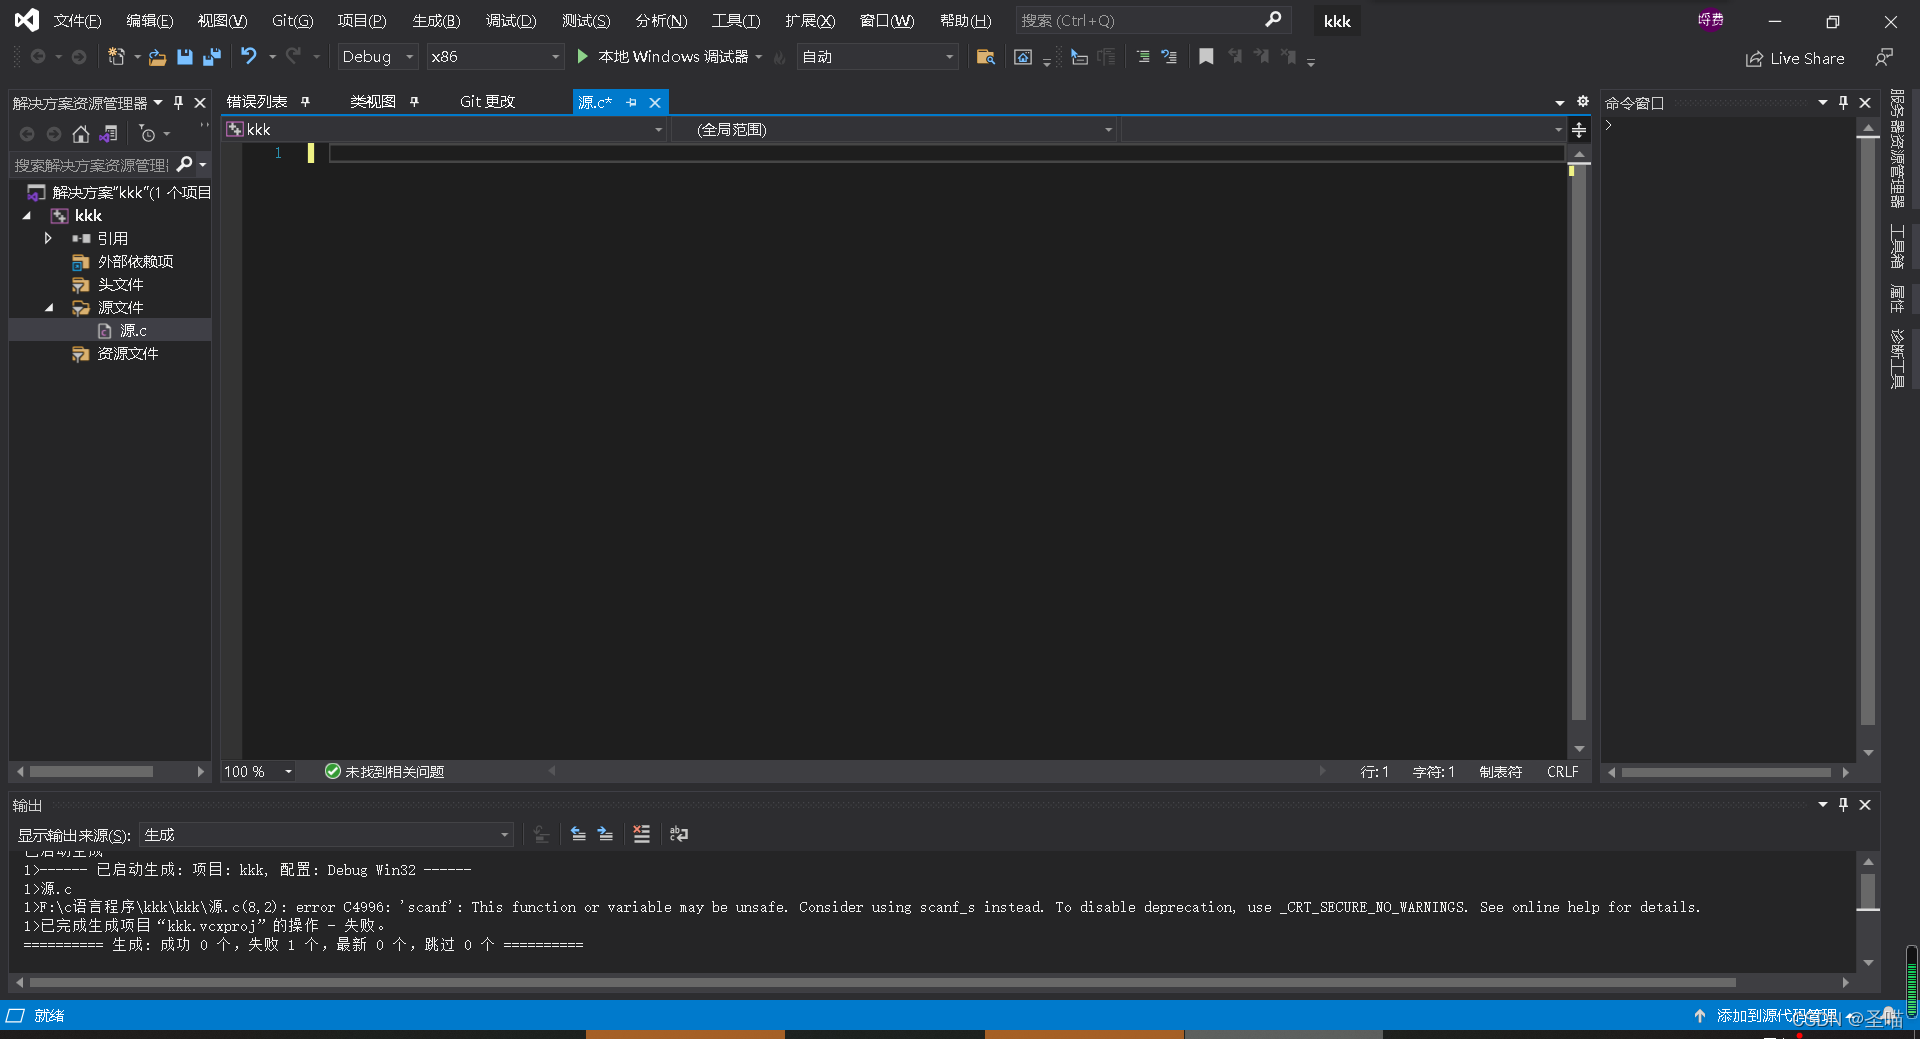The height and width of the screenshot is (1039, 1920).
Task: Click the magnifier icon in the top search box
Action: (x=1273, y=20)
